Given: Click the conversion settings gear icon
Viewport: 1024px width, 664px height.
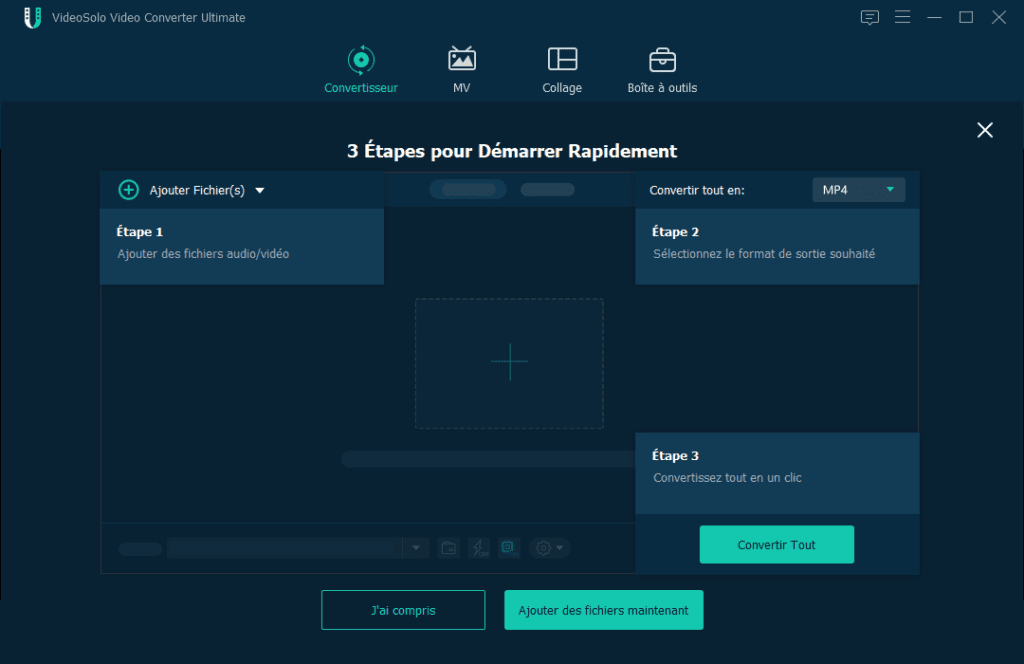Looking at the screenshot, I should pyautogui.click(x=543, y=547).
